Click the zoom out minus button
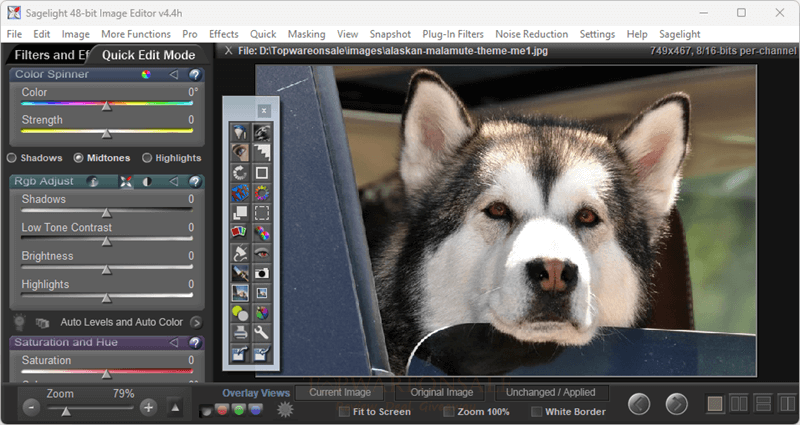 point(32,408)
